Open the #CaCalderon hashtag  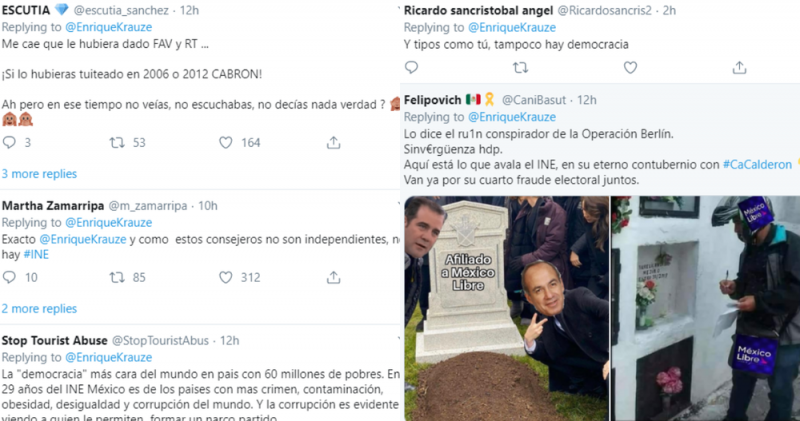pyautogui.click(x=757, y=165)
